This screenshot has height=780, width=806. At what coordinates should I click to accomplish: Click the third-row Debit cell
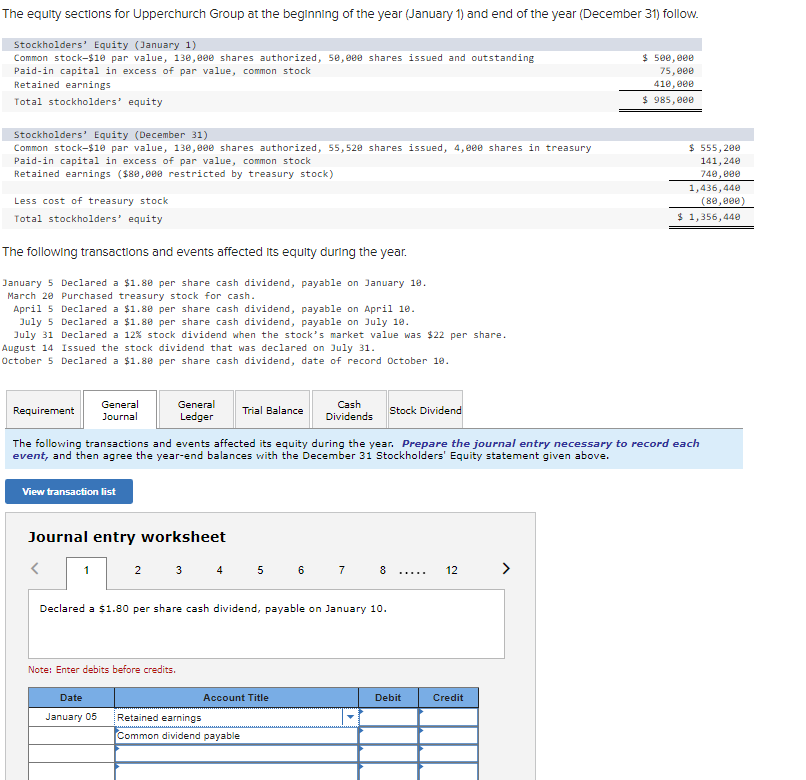[x=388, y=754]
